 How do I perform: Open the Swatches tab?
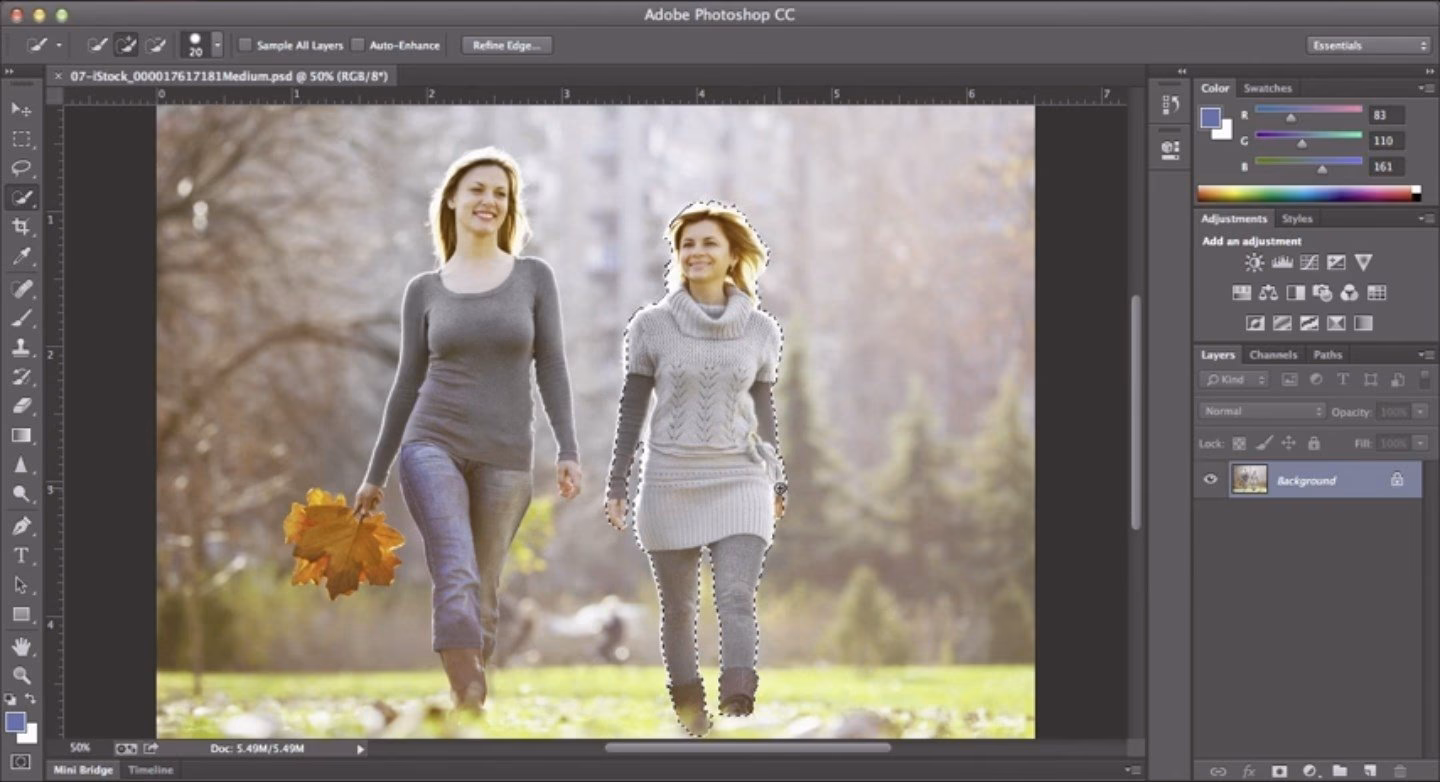pyautogui.click(x=1267, y=88)
